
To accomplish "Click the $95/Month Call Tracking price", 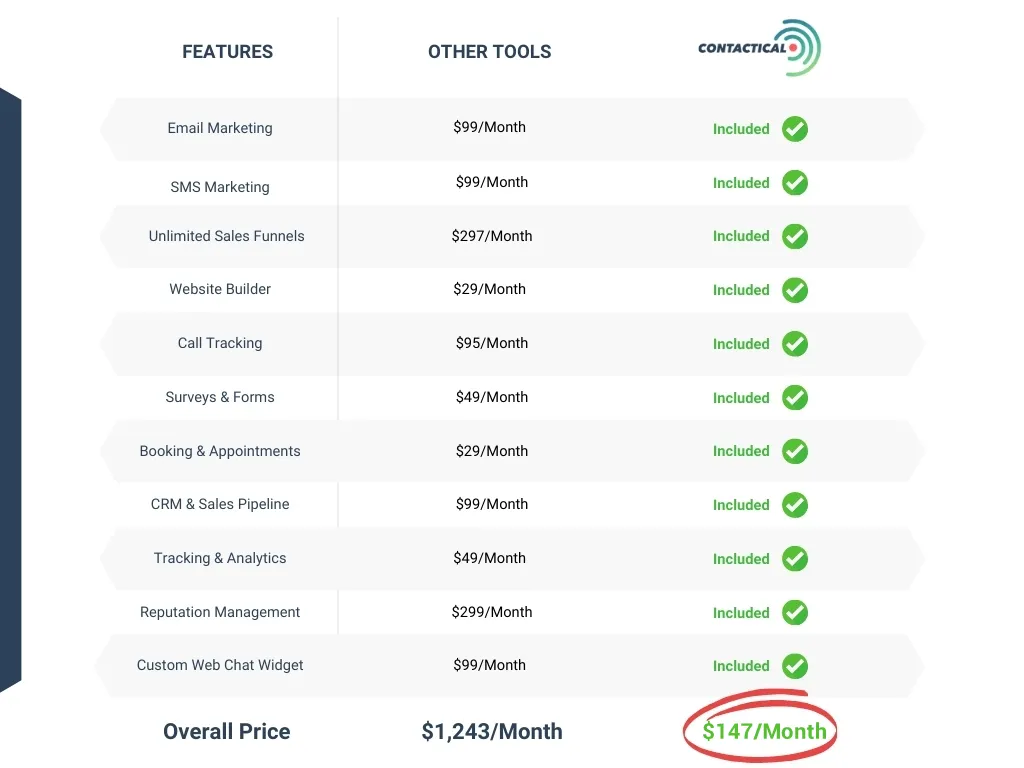I will coord(492,343).
